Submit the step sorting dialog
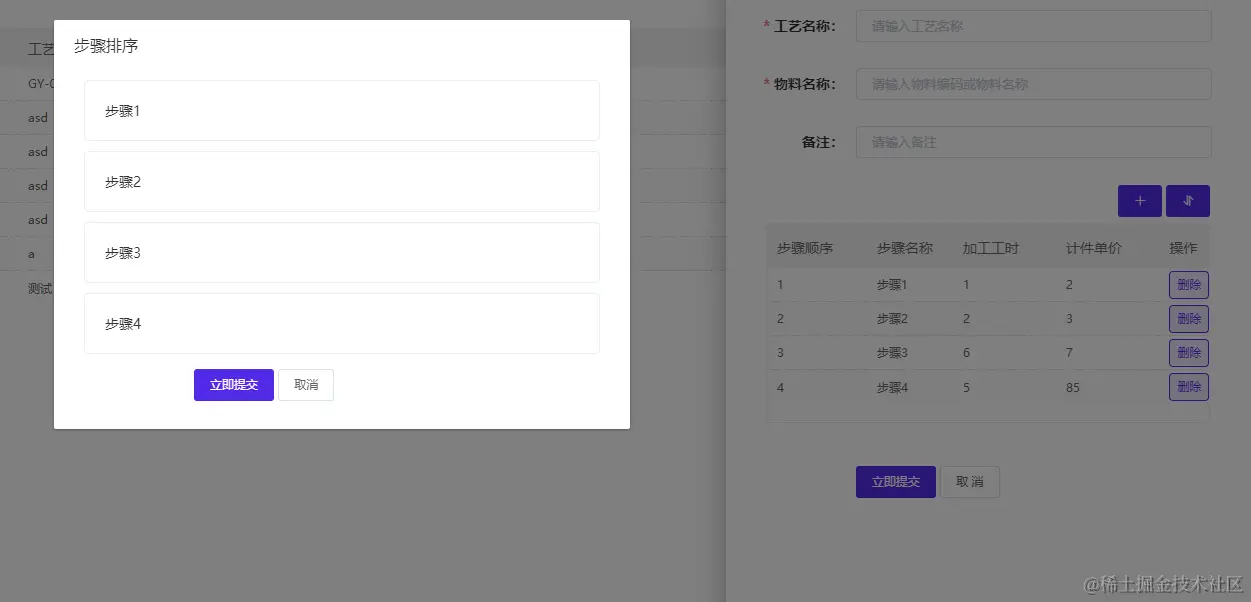Viewport: 1251px width, 602px height. point(234,385)
